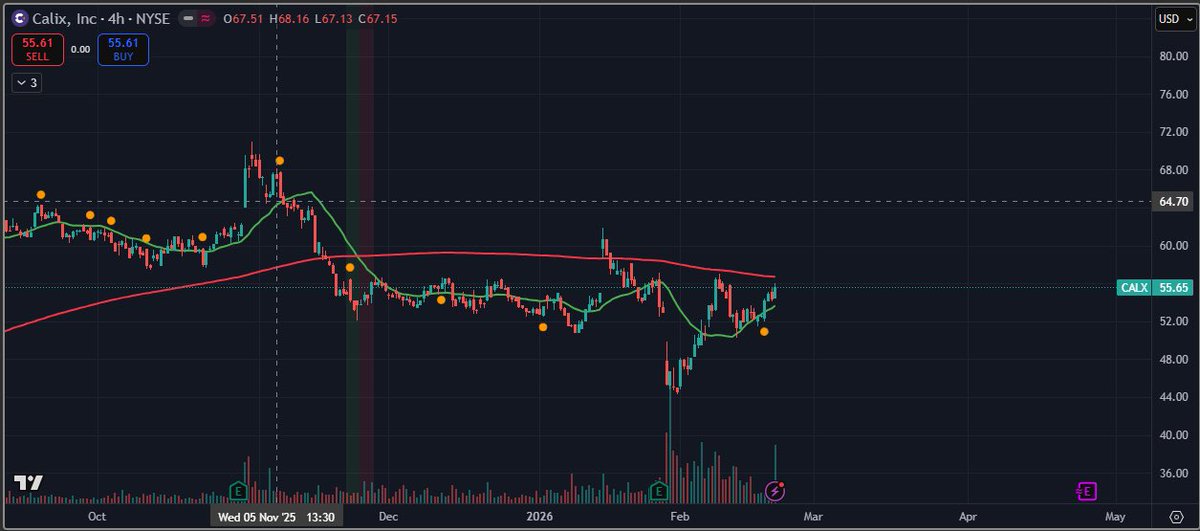
Task: Click the 44.00 price scale label
Action: click(x=1172, y=397)
